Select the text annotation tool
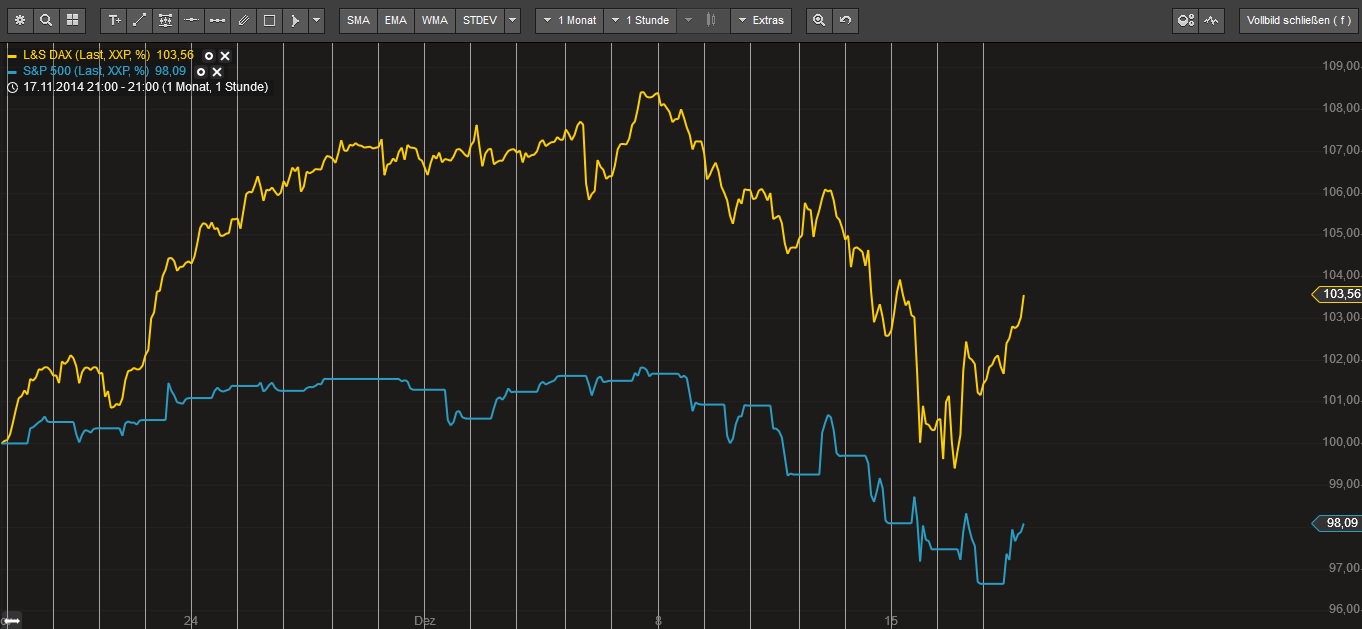The height and width of the screenshot is (629, 1362). coord(114,20)
